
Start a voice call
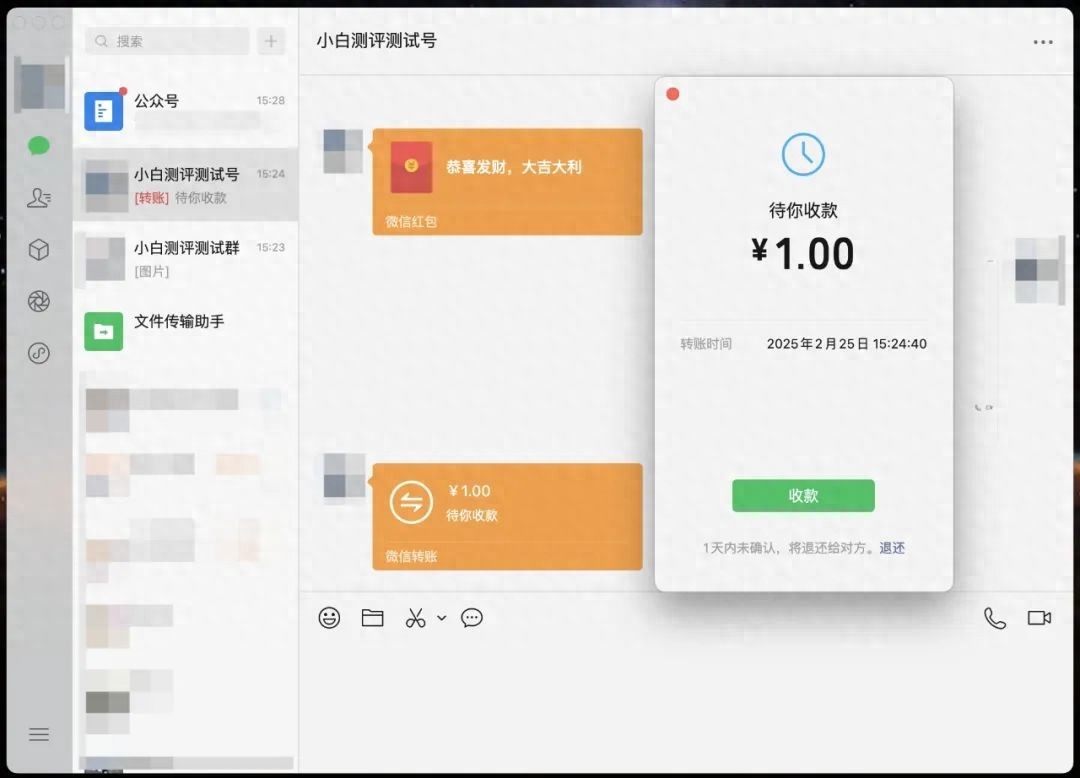[x=995, y=618]
